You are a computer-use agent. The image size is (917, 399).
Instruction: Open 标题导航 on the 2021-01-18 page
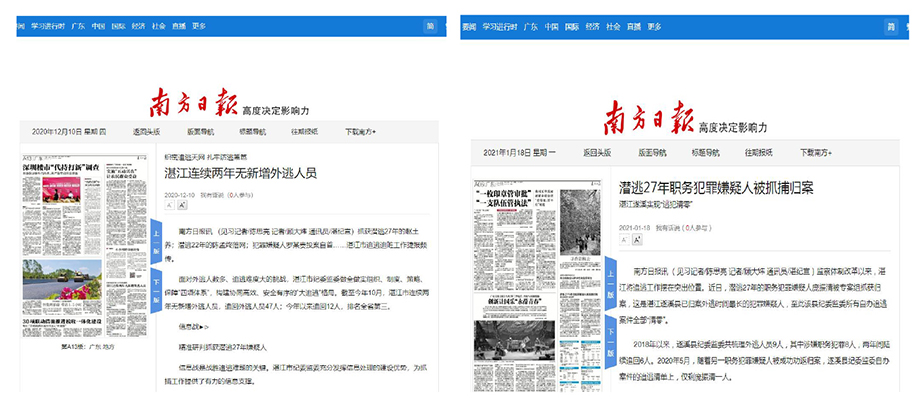click(x=706, y=153)
